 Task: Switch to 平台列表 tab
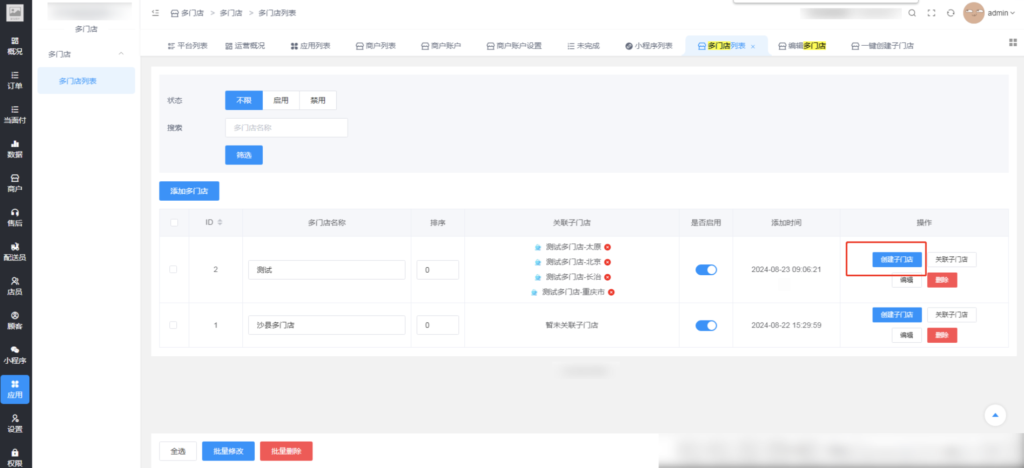click(x=187, y=46)
